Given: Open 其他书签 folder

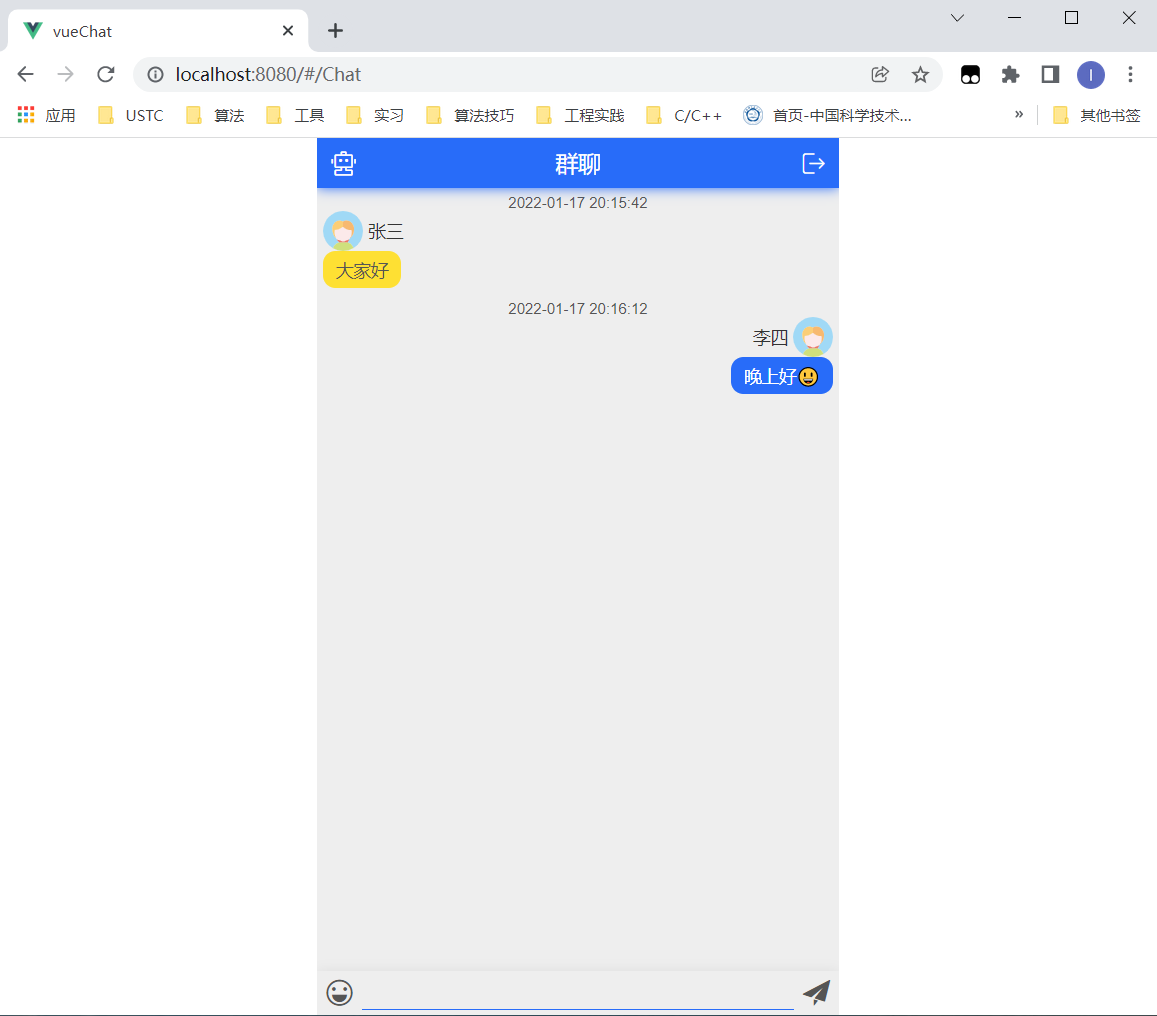Looking at the screenshot, I should tap(1096, 115).
